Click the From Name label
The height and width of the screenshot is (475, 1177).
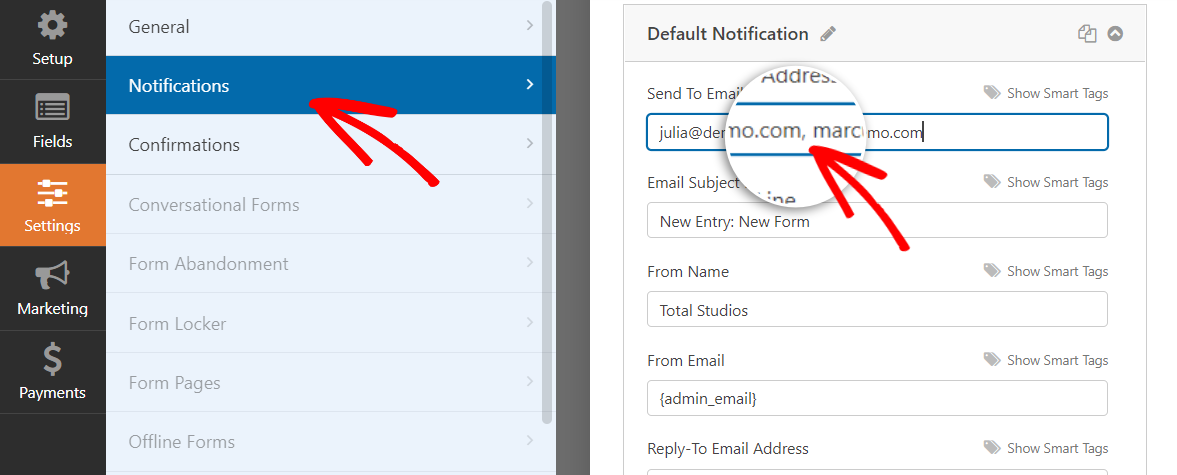[688, 272]
